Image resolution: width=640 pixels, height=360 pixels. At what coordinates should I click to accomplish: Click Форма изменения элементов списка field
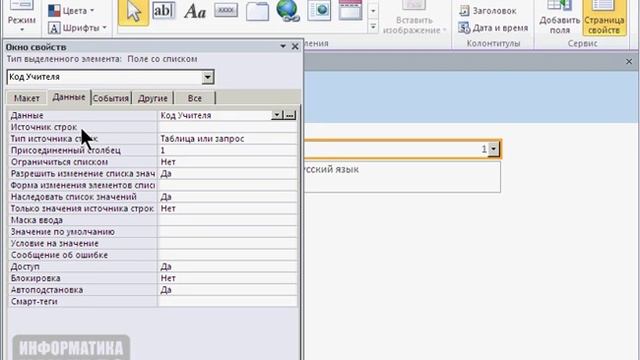point(227,185)
